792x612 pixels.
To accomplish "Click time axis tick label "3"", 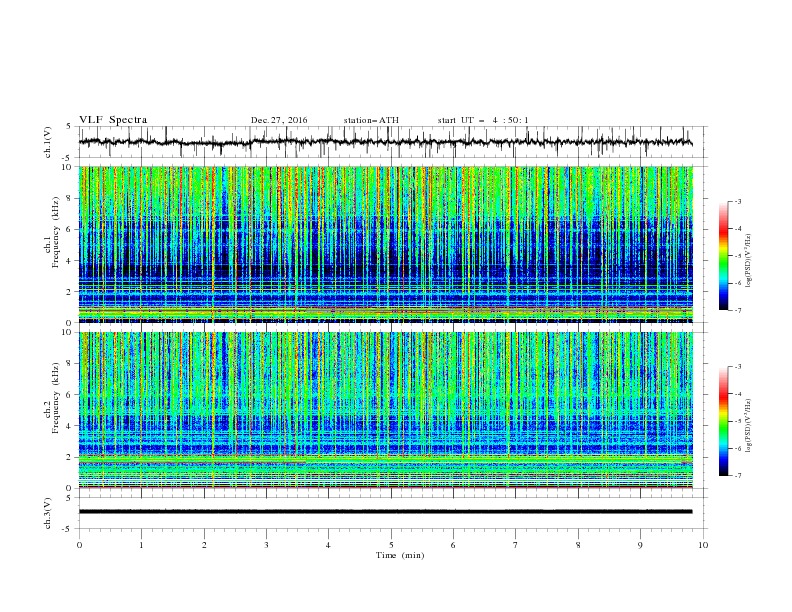I will pos(266,545).
